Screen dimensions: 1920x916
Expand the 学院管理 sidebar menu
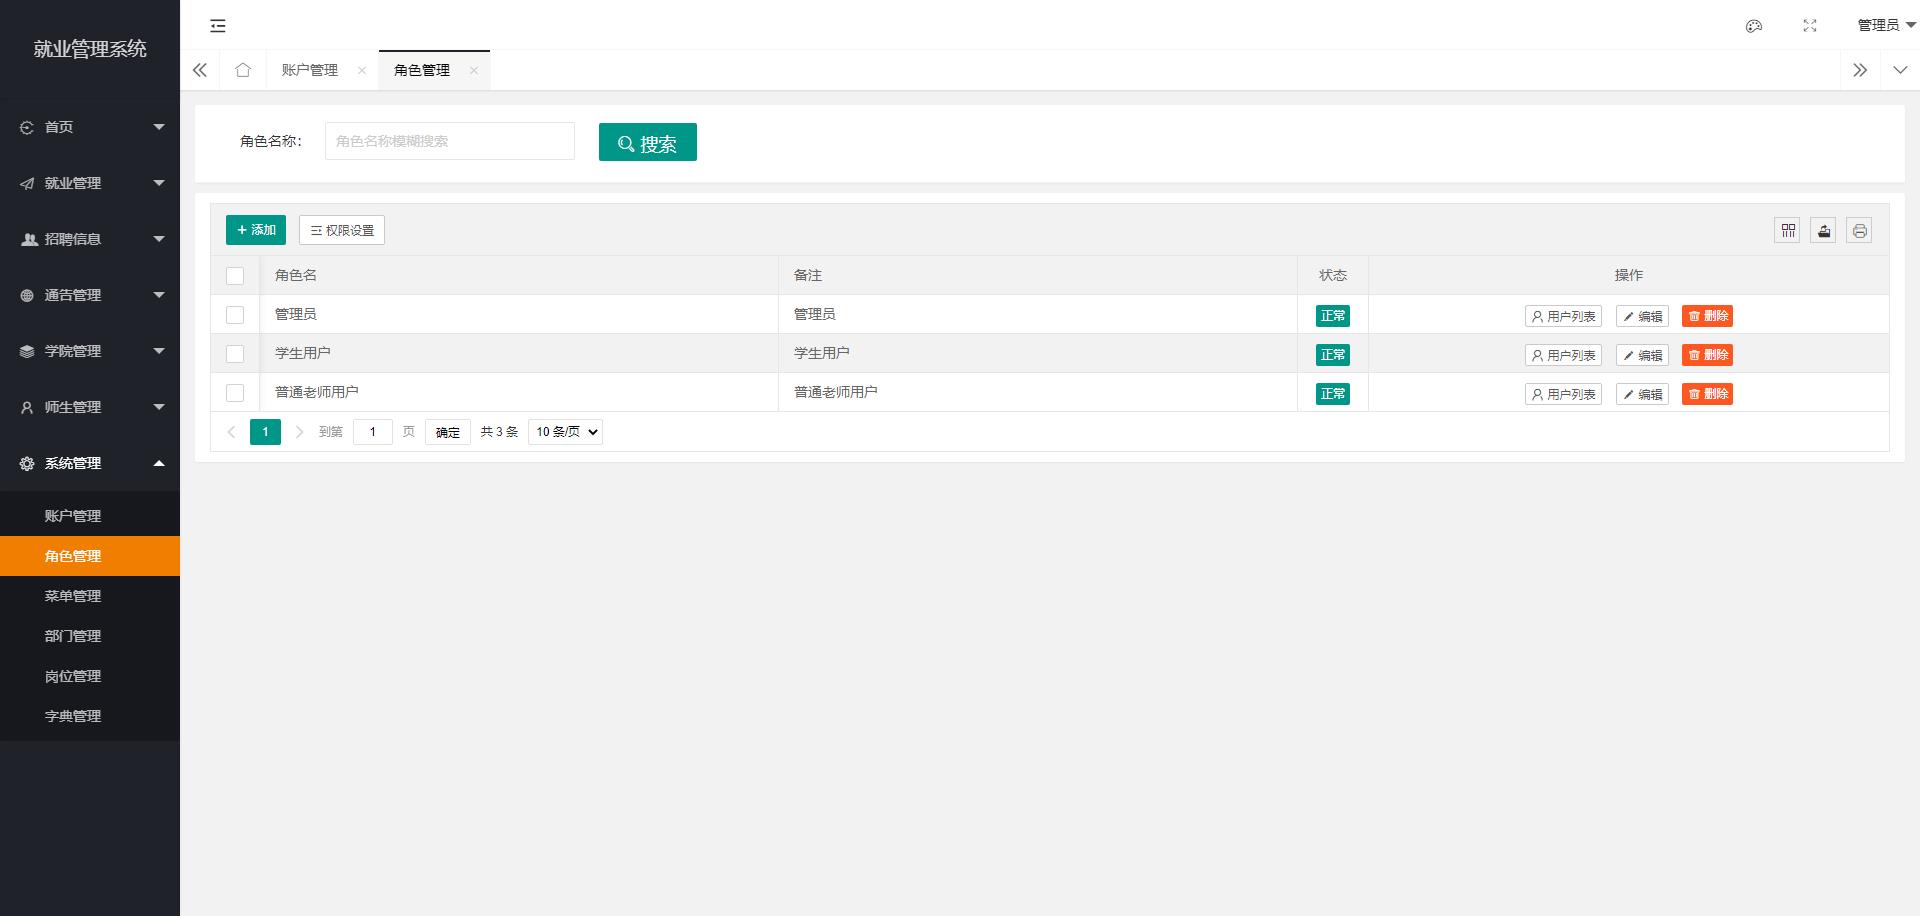[90, 351]
